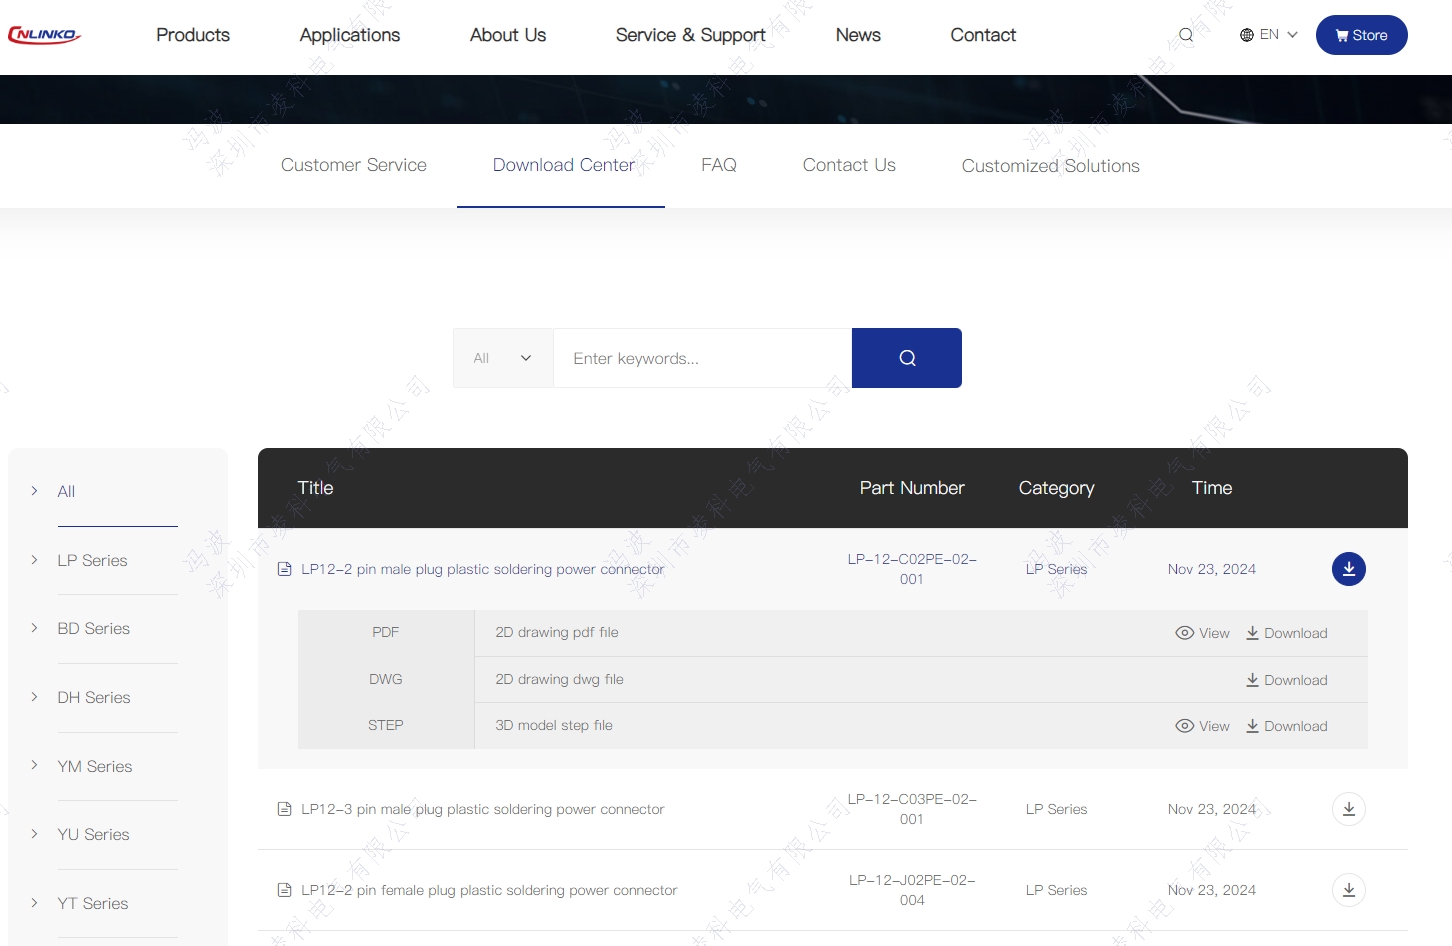Select the Download Center tab

[564, 165]
